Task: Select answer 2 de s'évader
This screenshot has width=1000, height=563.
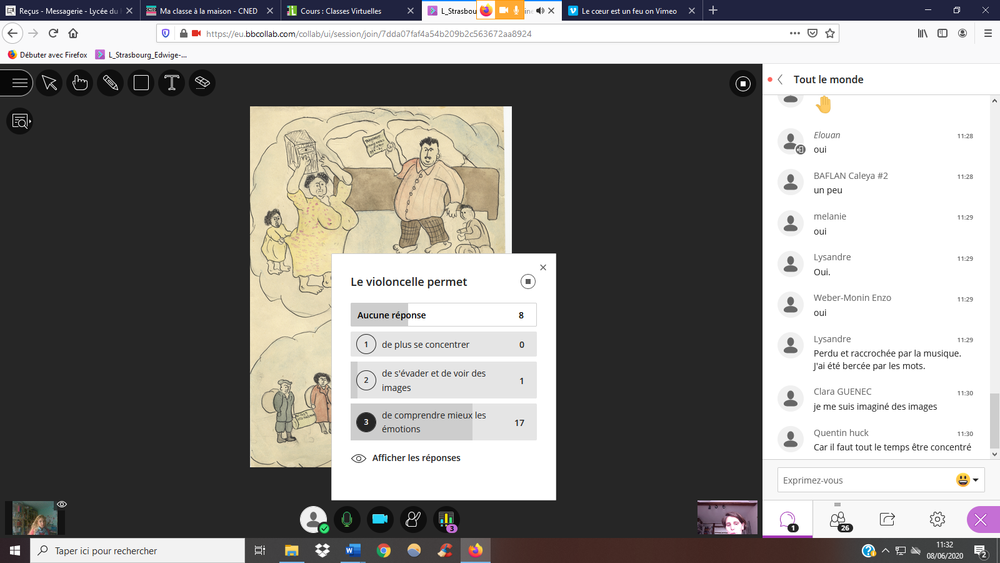Action: (443, 380)
